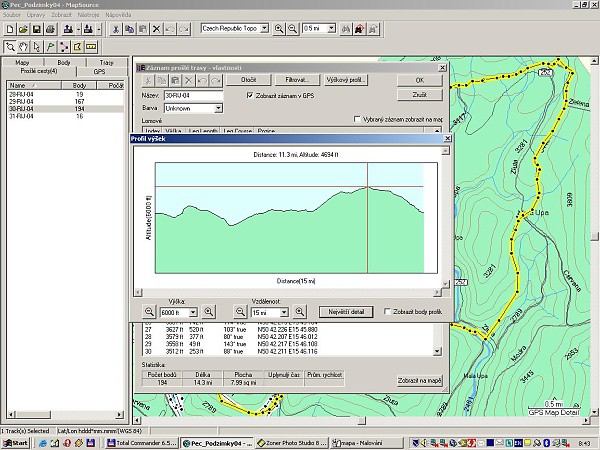Image resolution: width=600 pixels, height=450 pixels.
Task: Open the Nástroje menu
Action: coord(88,15)
